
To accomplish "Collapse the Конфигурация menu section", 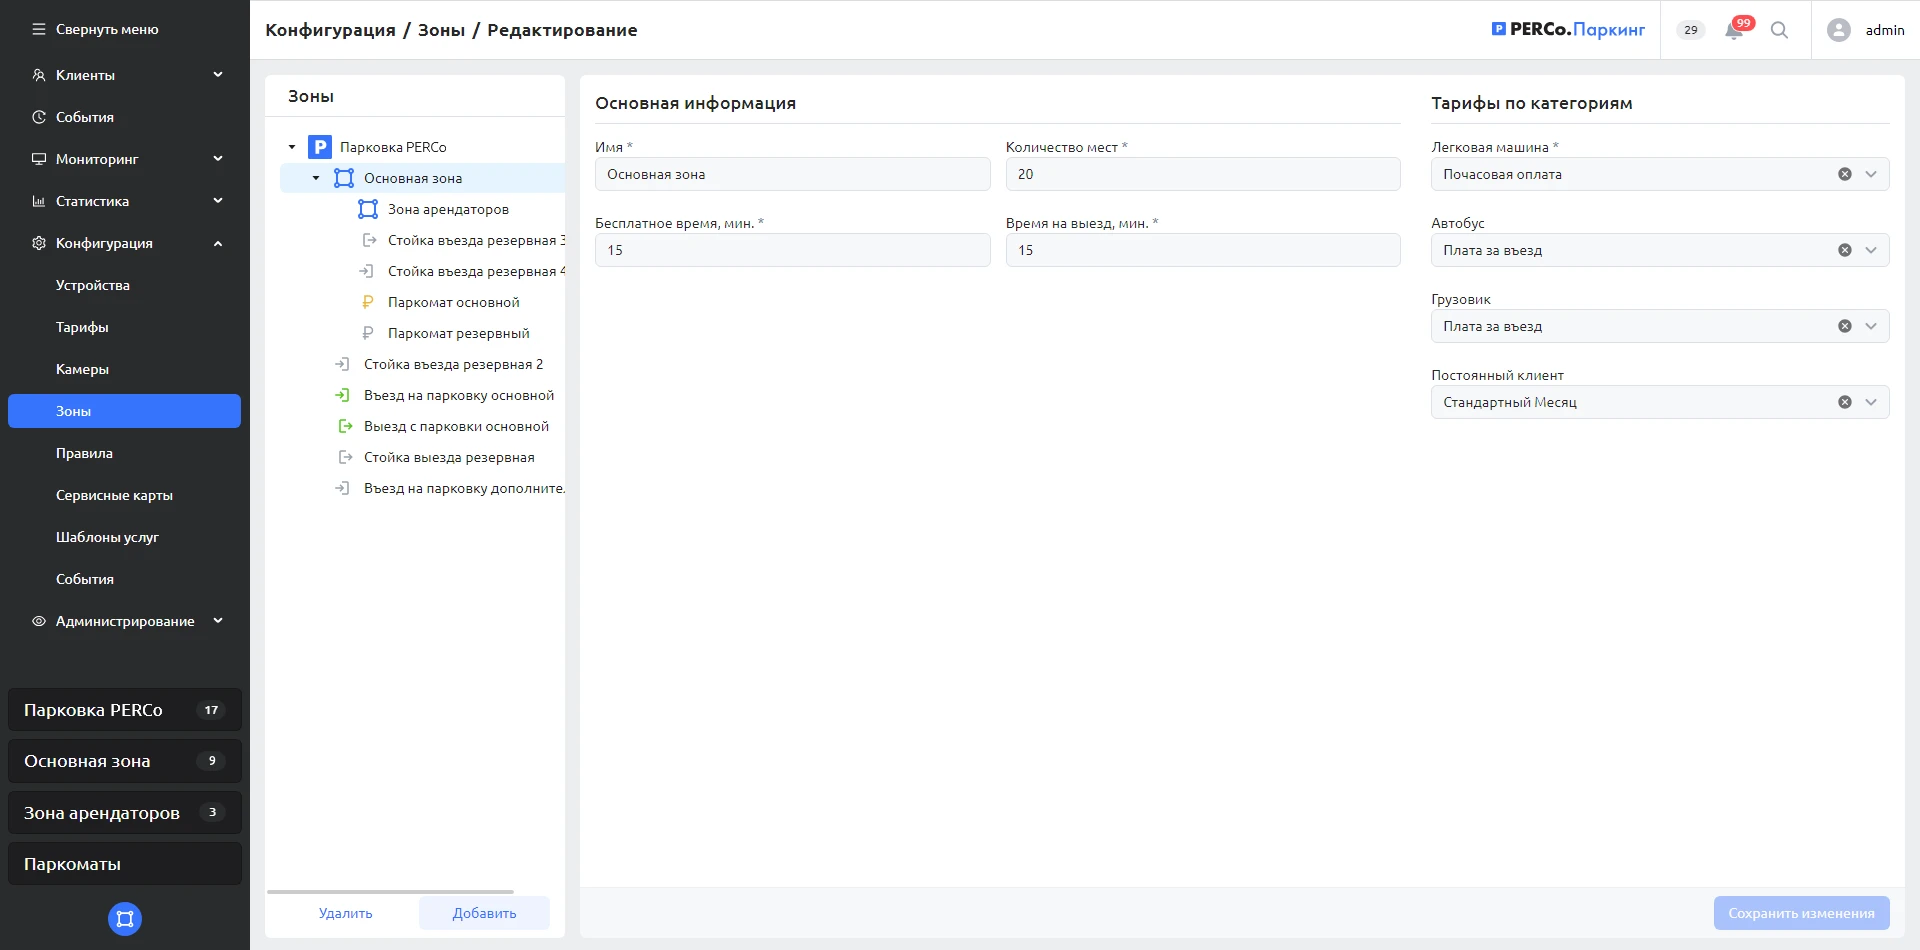I will coord(218,243).
